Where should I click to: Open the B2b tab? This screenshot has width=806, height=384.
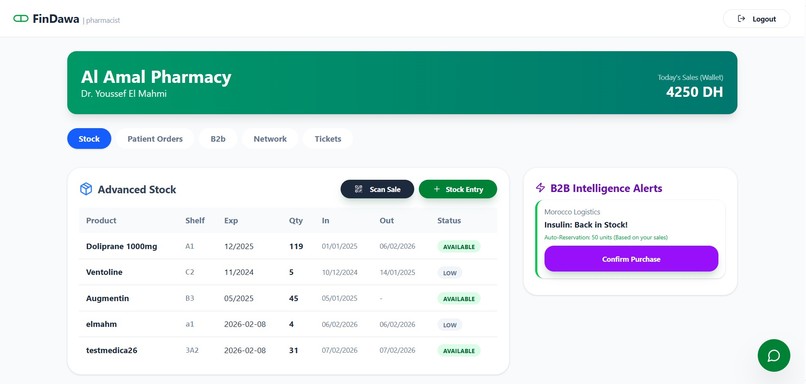tap(218, 139)
